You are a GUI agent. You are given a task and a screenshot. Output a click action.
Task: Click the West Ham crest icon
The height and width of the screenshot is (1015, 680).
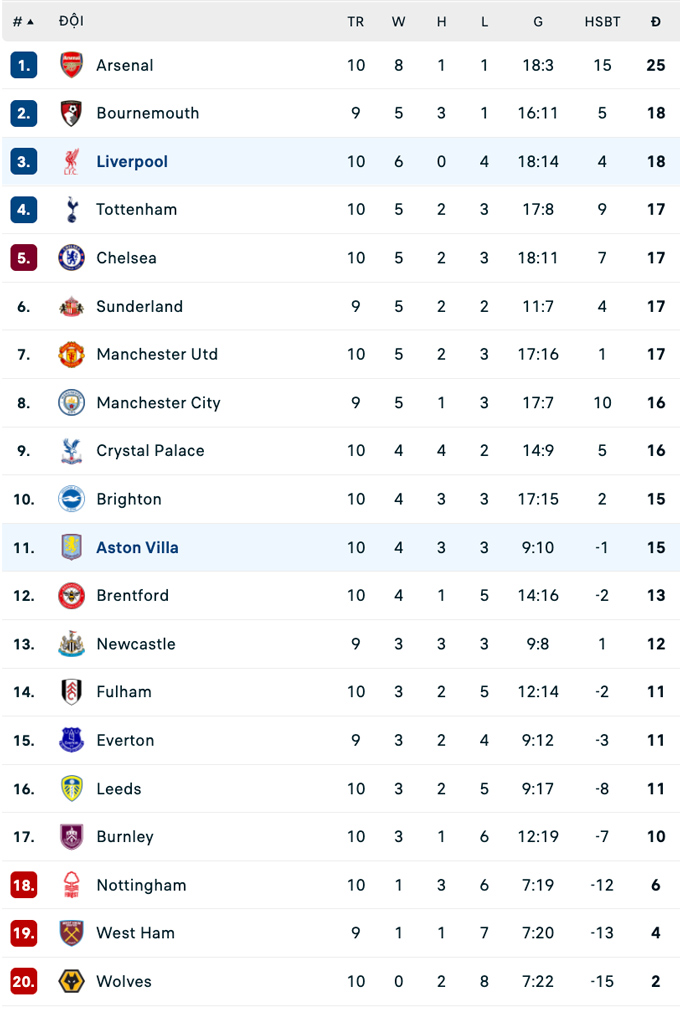(71, 933)
